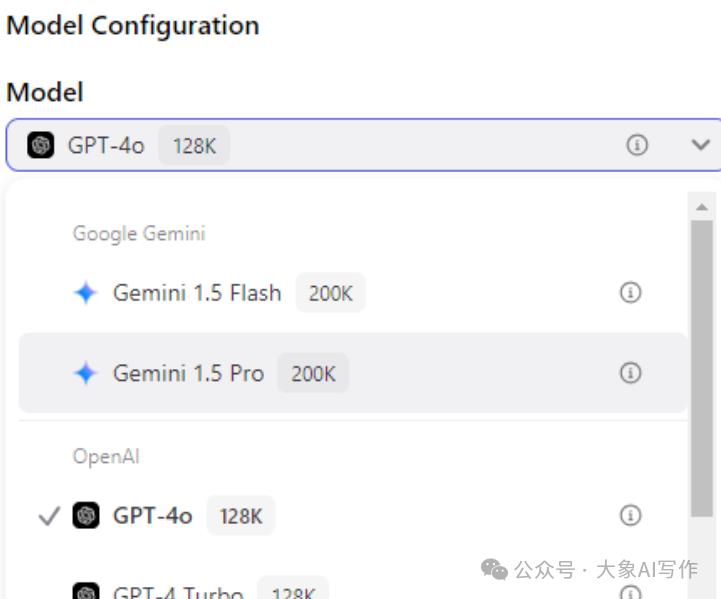
Task: Click the Gemini 1.5 Flash sparkle icon
Action: coord(86,292)
